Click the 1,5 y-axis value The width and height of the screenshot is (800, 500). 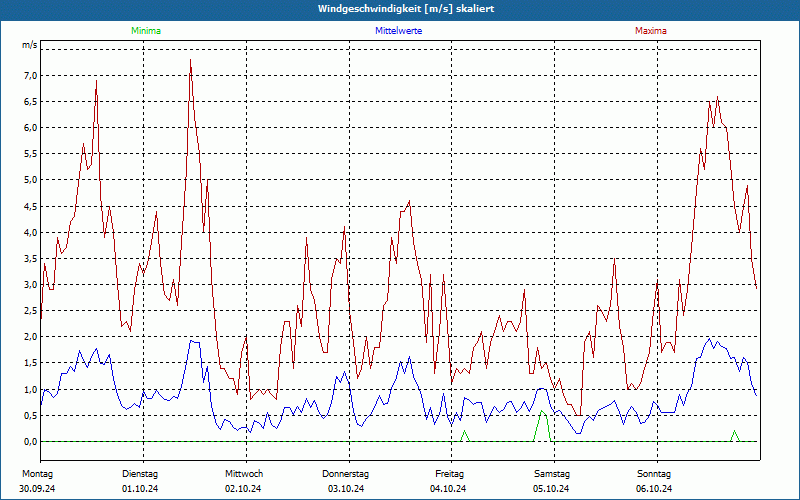[x=31, y=363]
